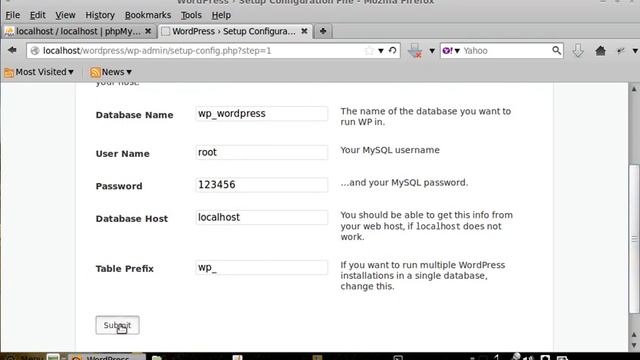
Task: Go back with the back arrow
Action: 12,50
